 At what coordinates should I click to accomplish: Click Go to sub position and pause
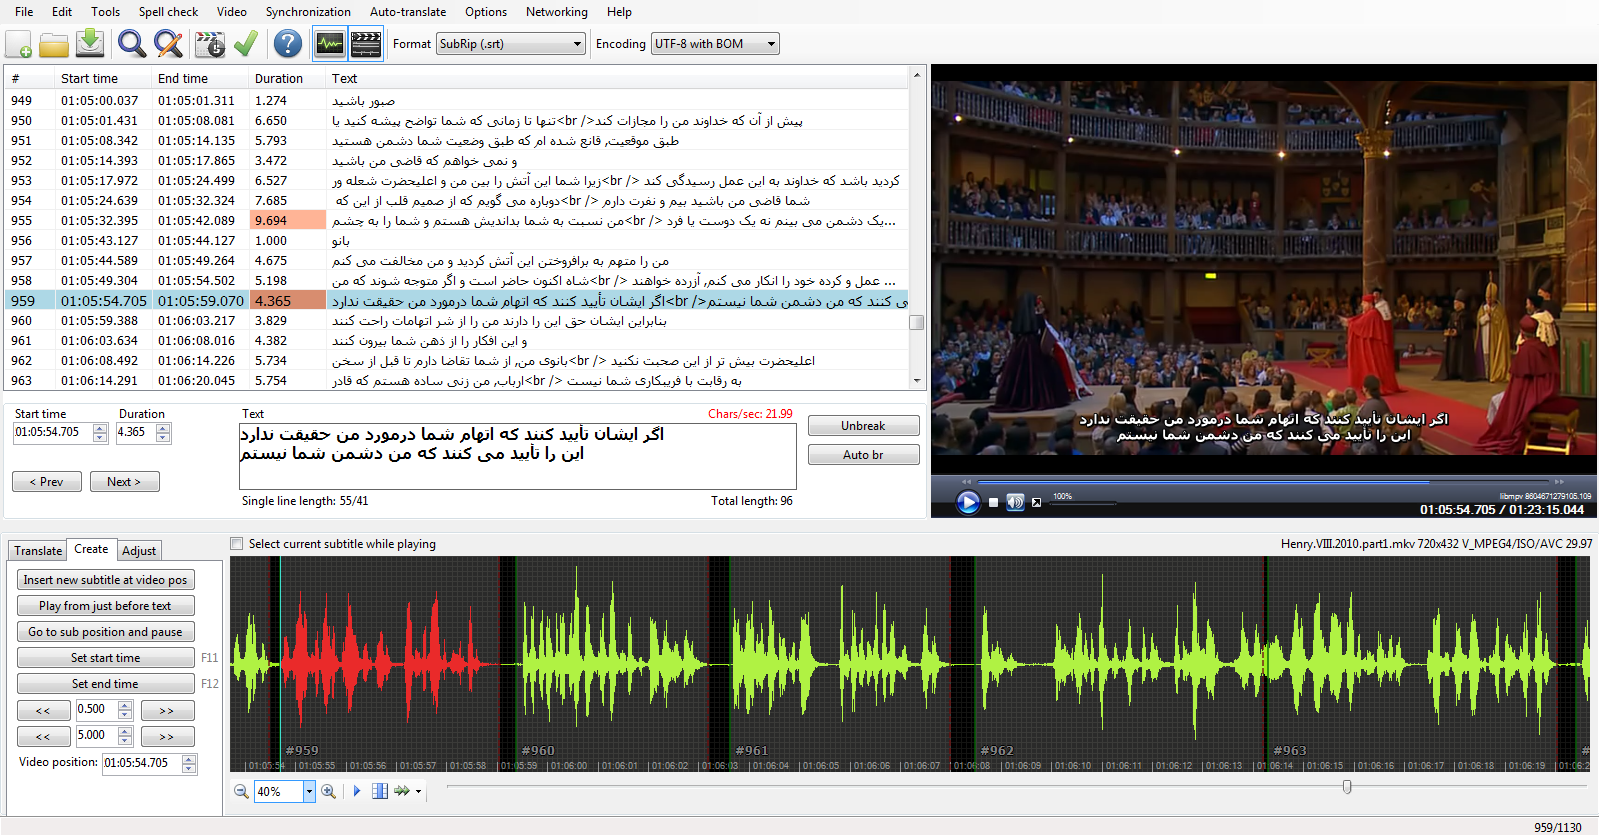(105, 632)
